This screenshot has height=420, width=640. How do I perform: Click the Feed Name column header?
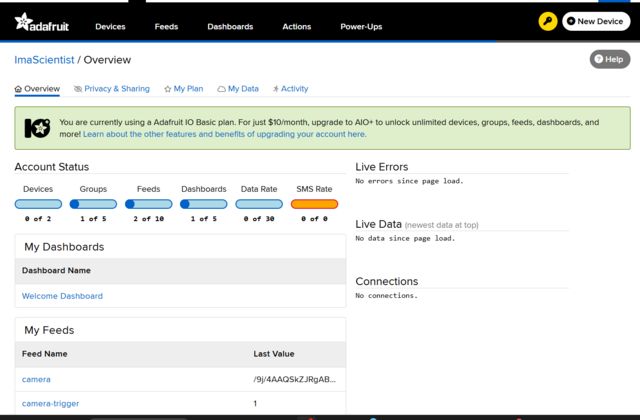tap(44, 354)
